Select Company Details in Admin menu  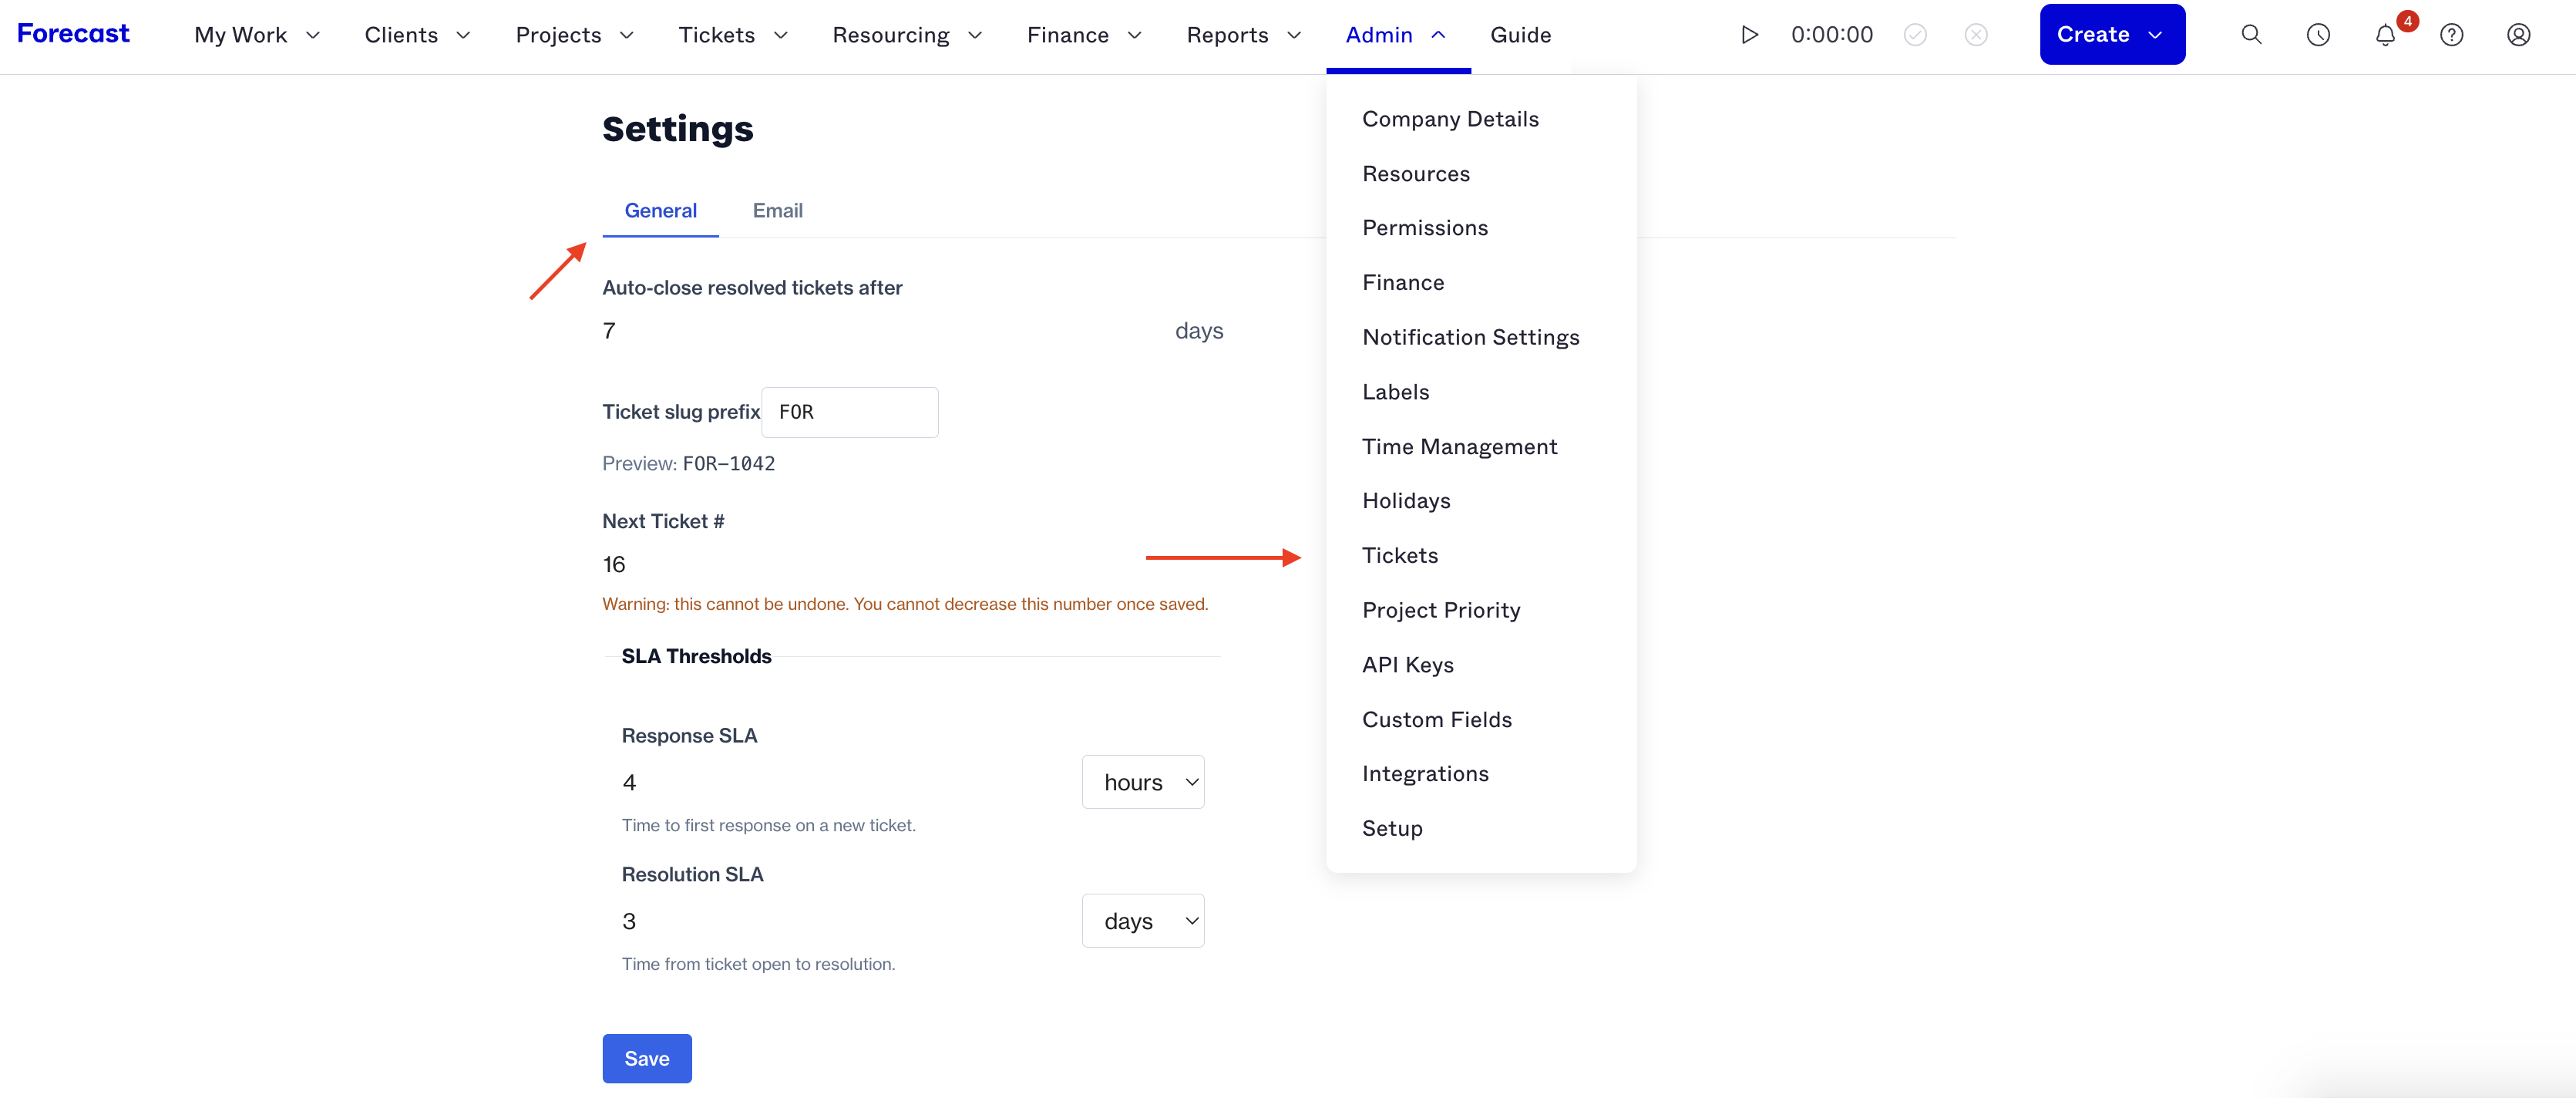pyautogui.click(x=1450, y=119)
